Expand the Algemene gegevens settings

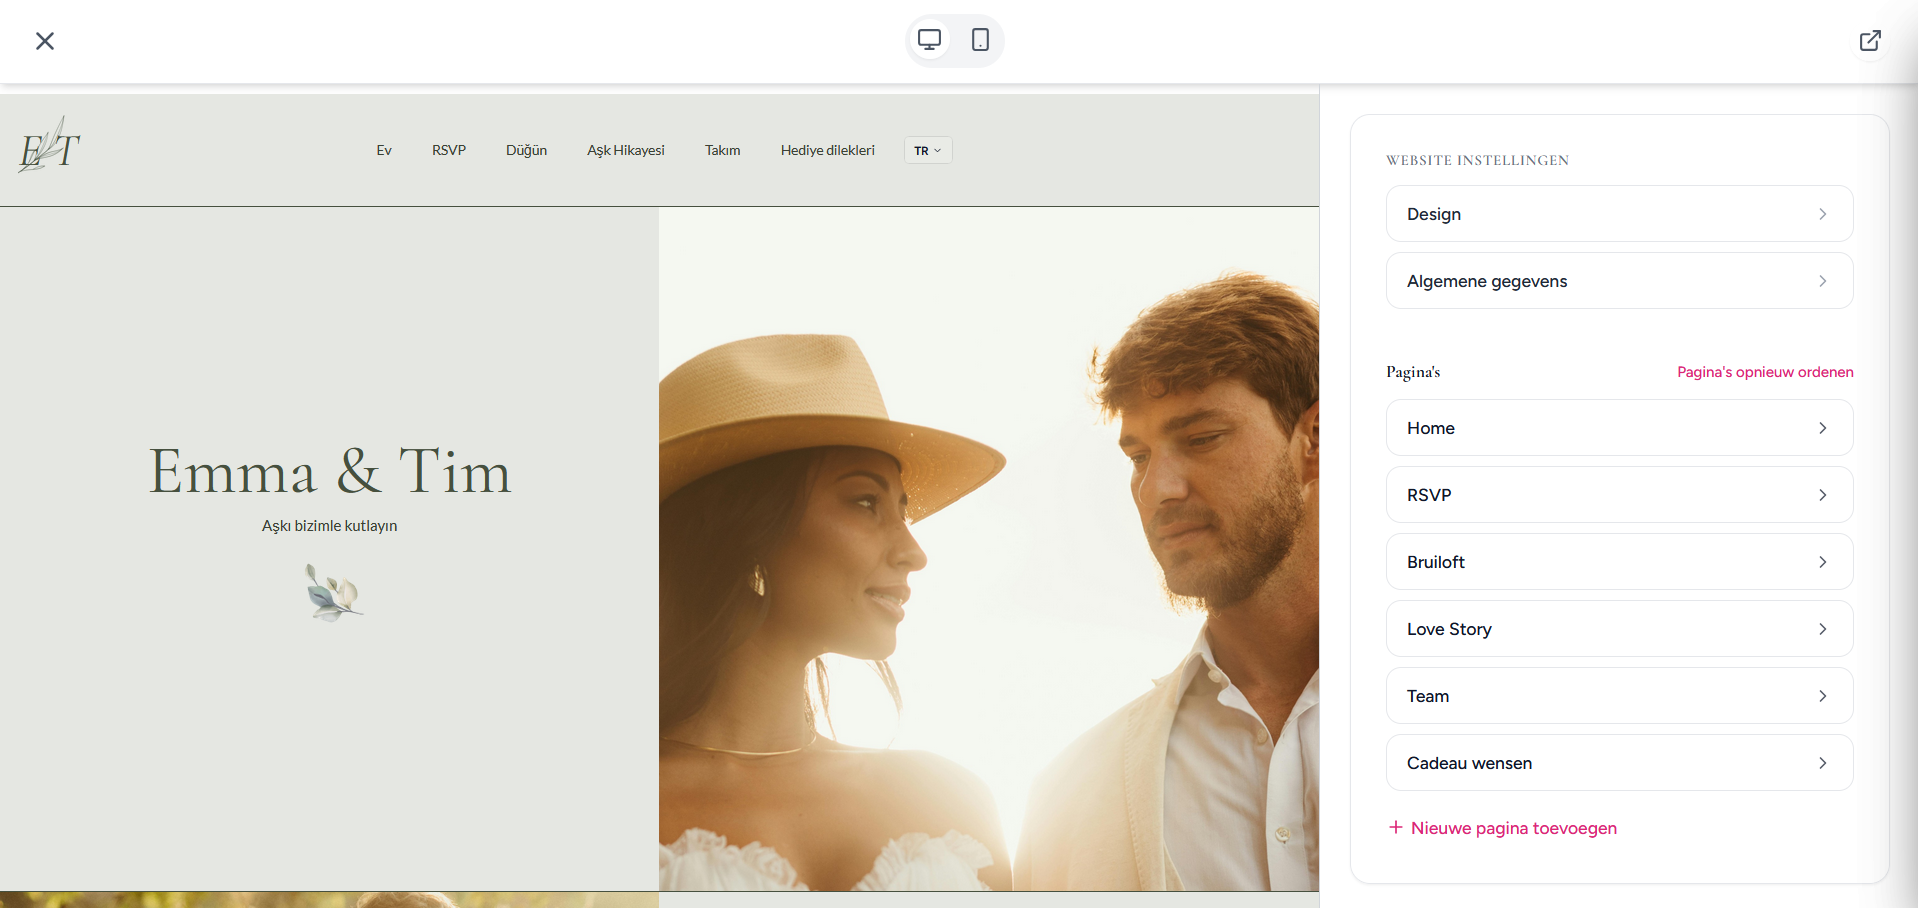tap(1618, 280)
